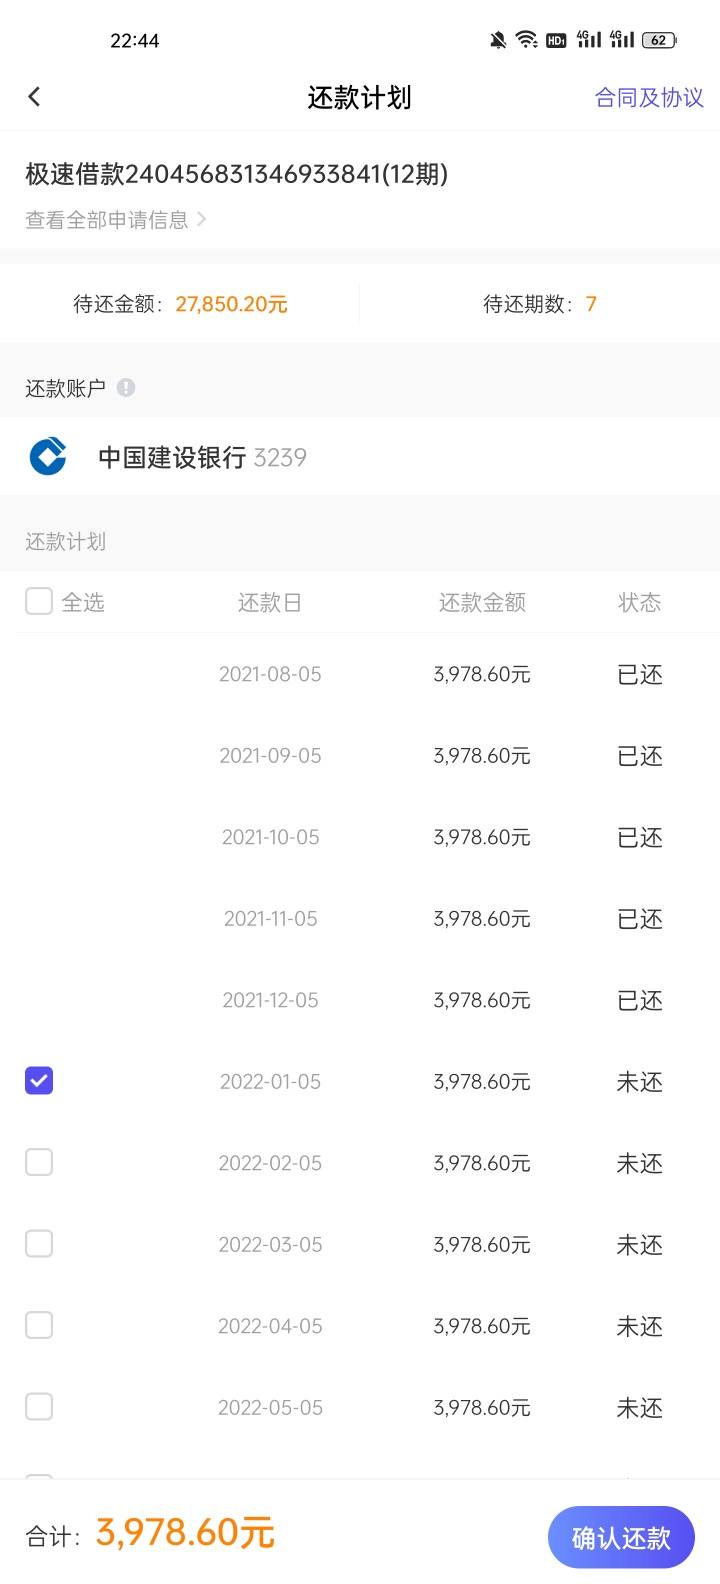Tap the 2022-05-05 repayment date
720x1584 pixels.
(270, 1407)
